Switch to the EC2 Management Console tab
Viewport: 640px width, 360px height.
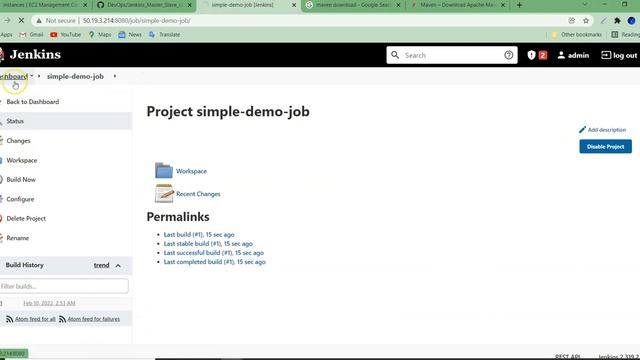pos(40,5)
